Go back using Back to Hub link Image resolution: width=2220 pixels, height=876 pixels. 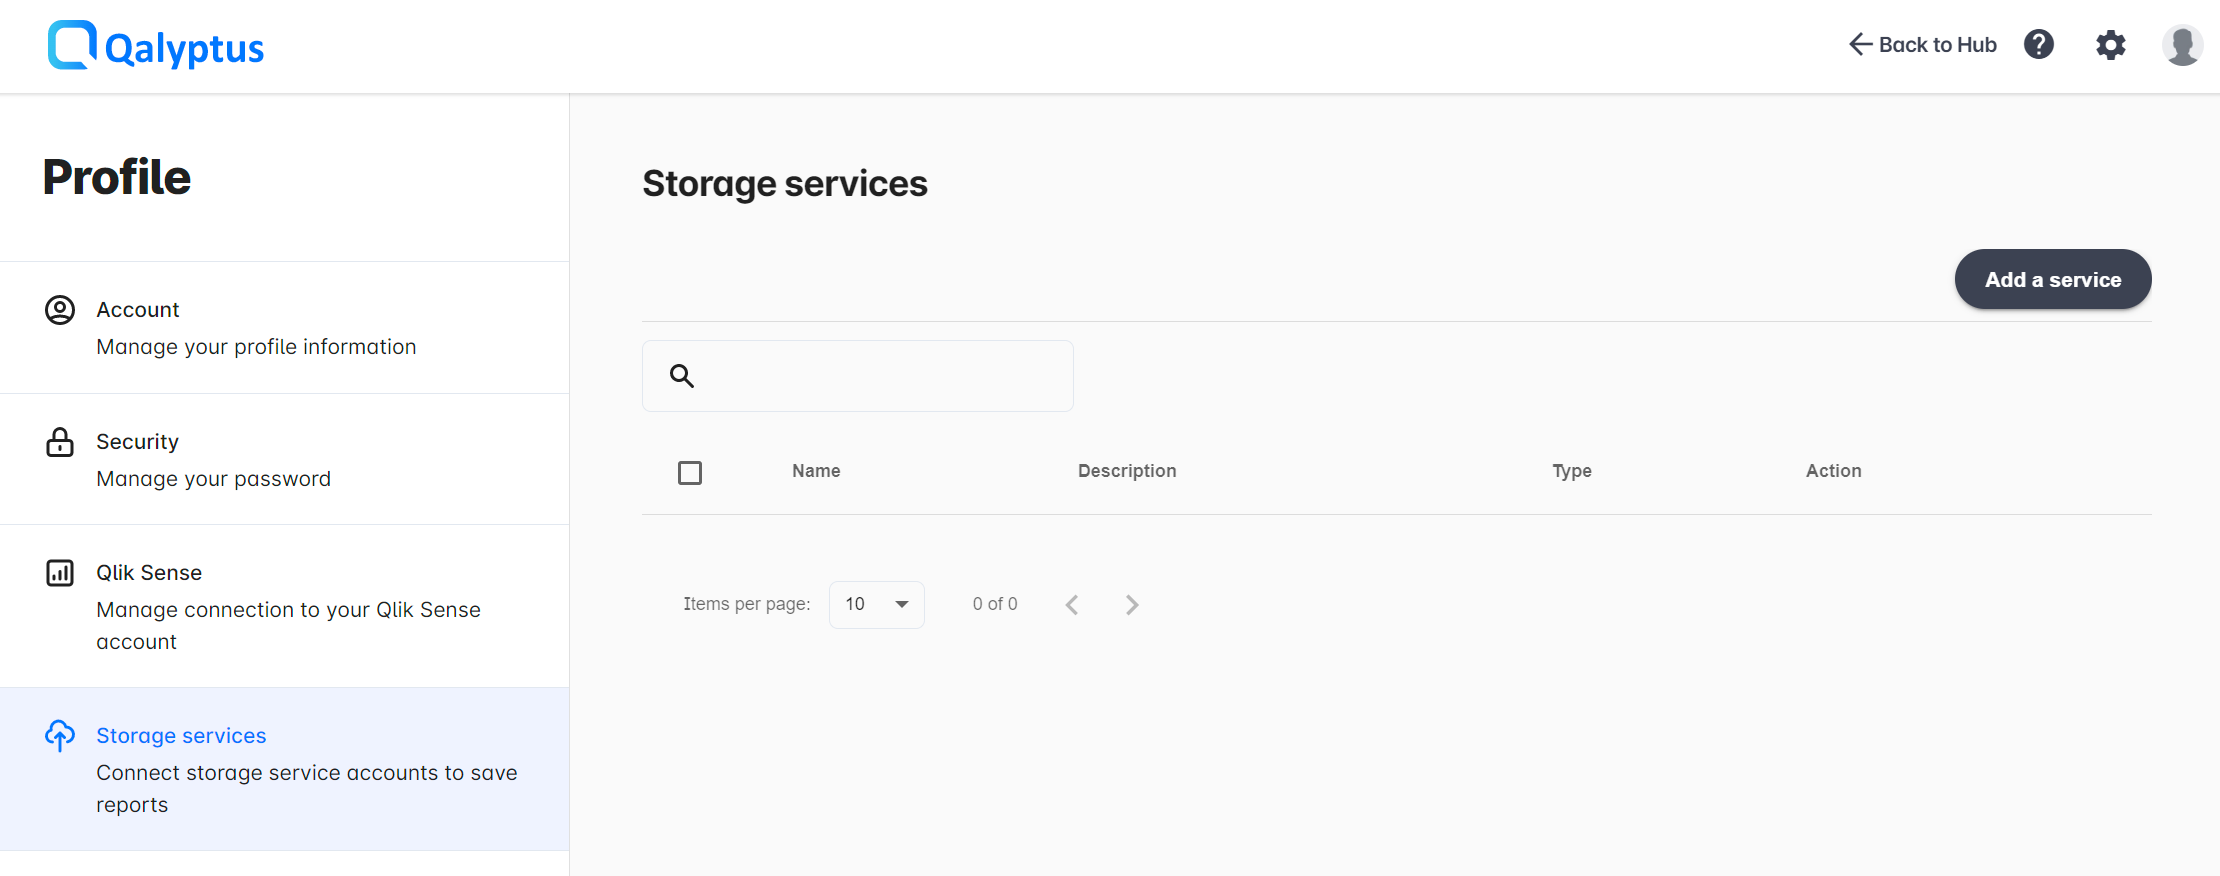coord(1922,45)
